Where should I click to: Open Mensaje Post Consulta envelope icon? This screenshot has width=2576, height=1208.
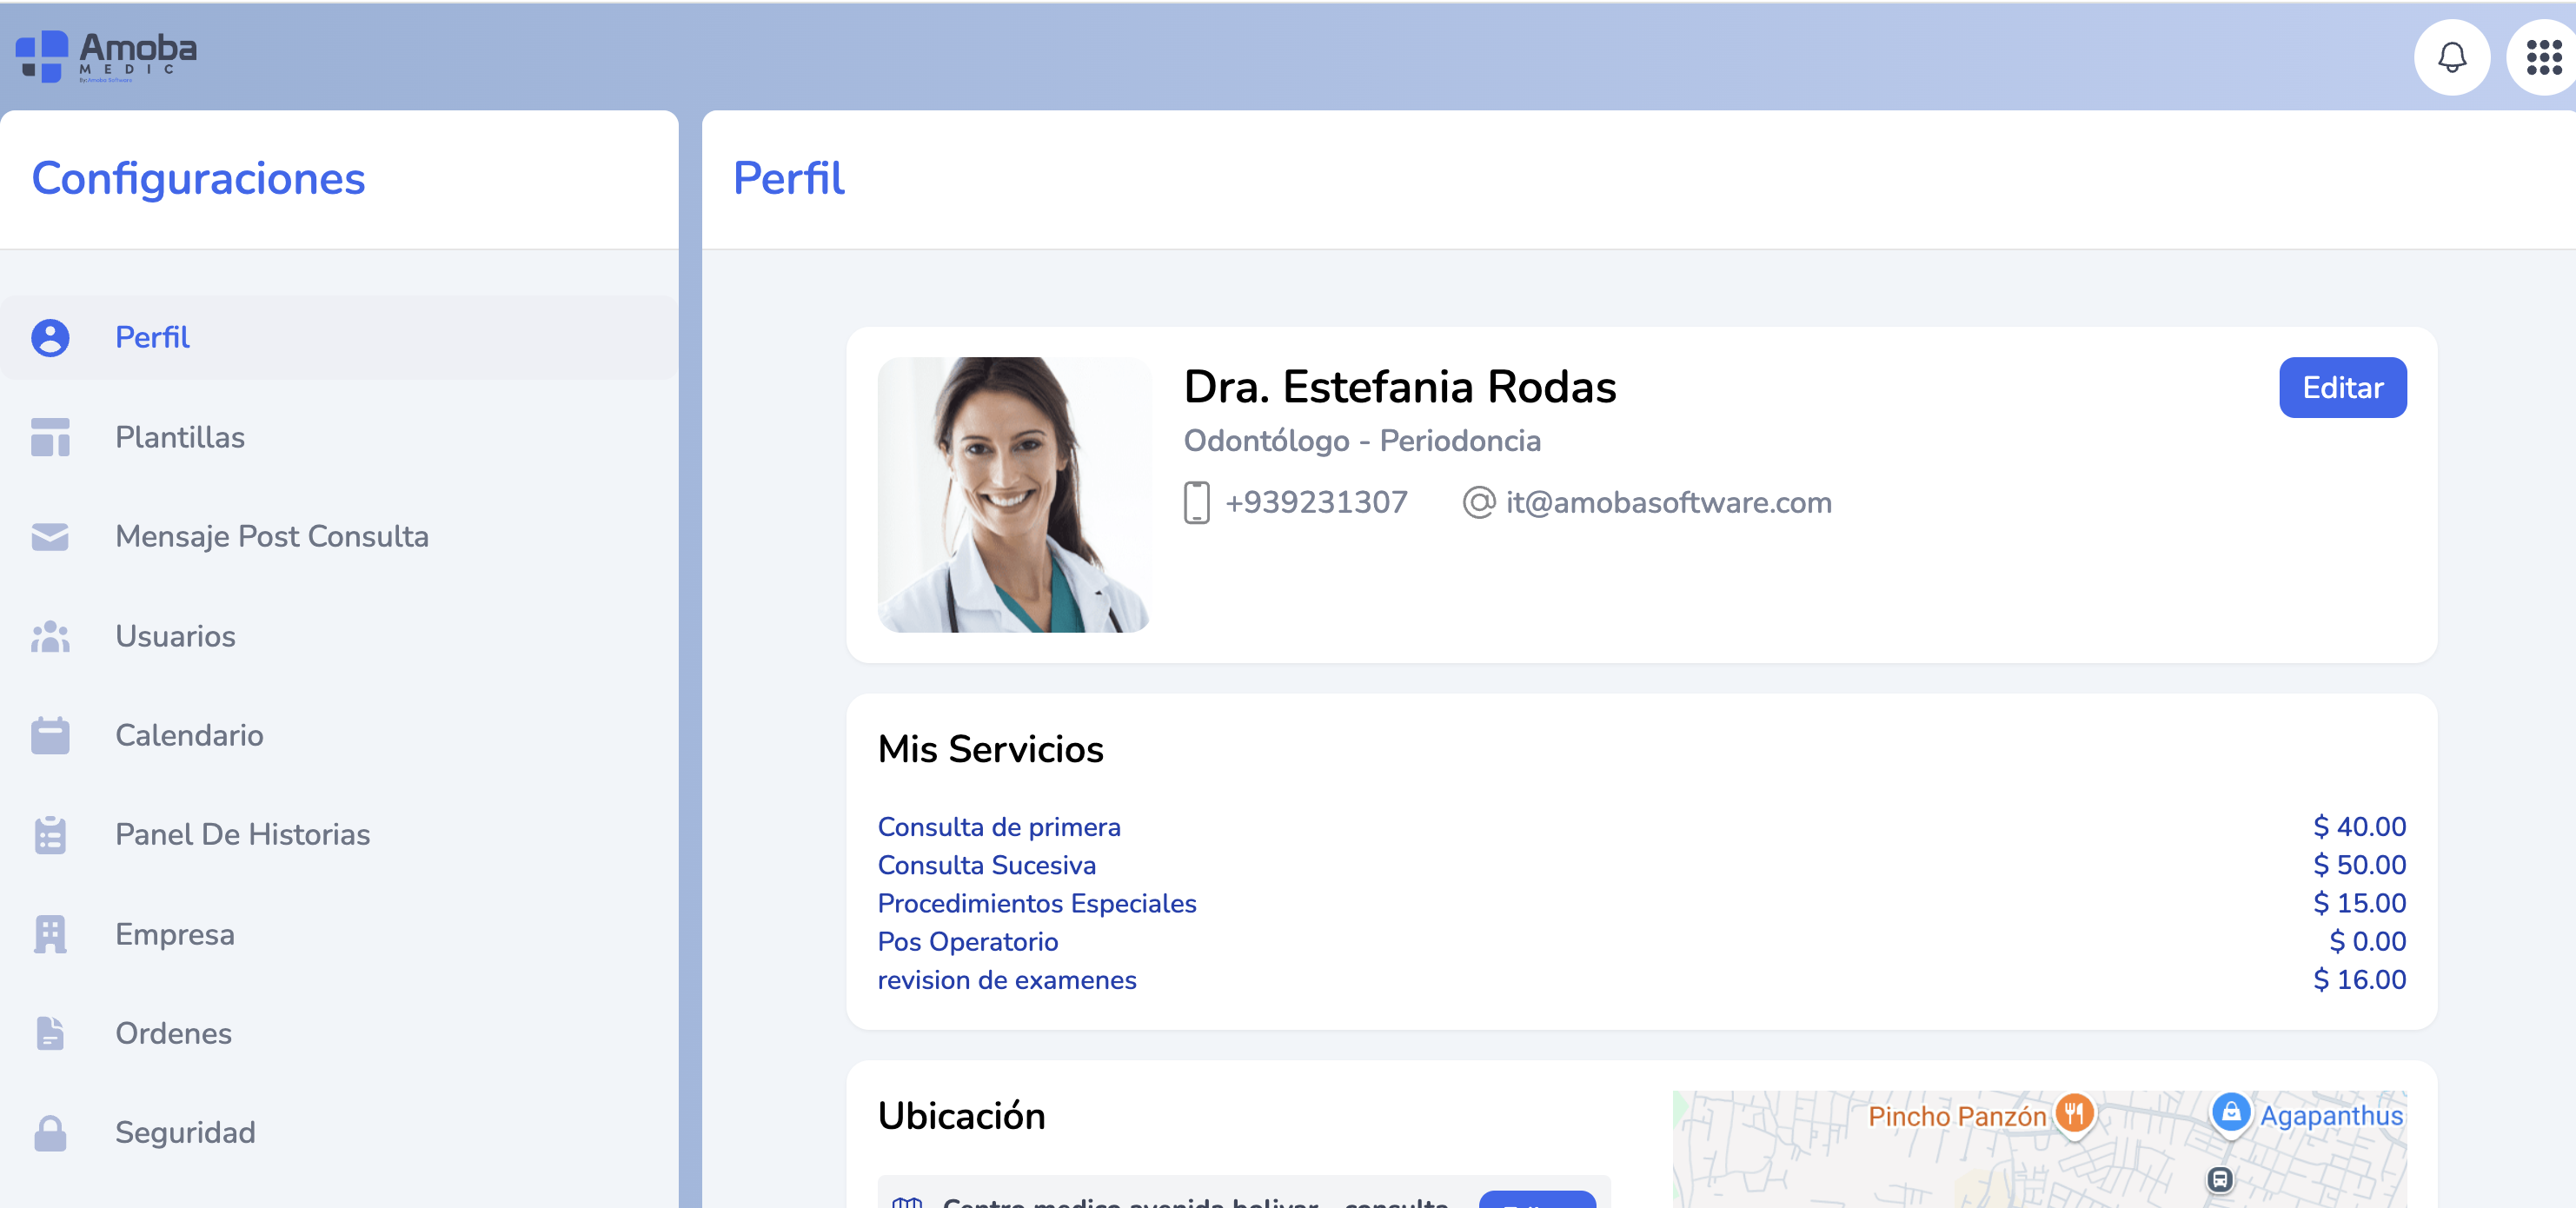pyautogui.click(x=49, y=537)
